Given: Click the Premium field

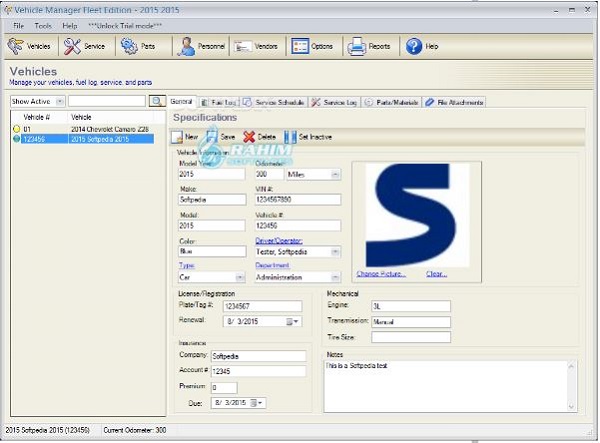Looking at the screenshot, I should [224, 388].
